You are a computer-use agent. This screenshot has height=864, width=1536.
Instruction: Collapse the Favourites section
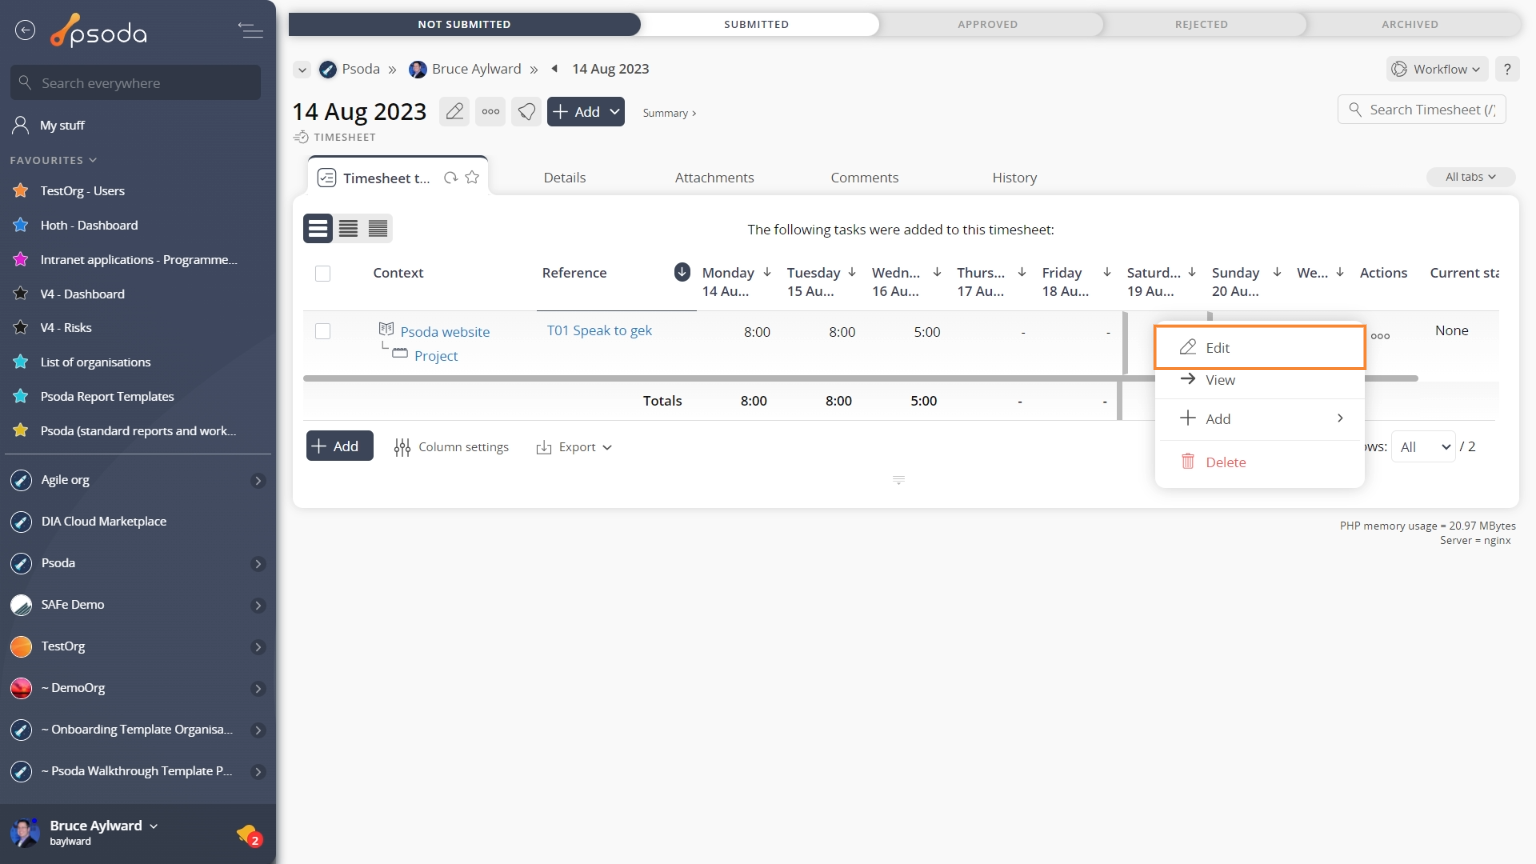(53, 160)
